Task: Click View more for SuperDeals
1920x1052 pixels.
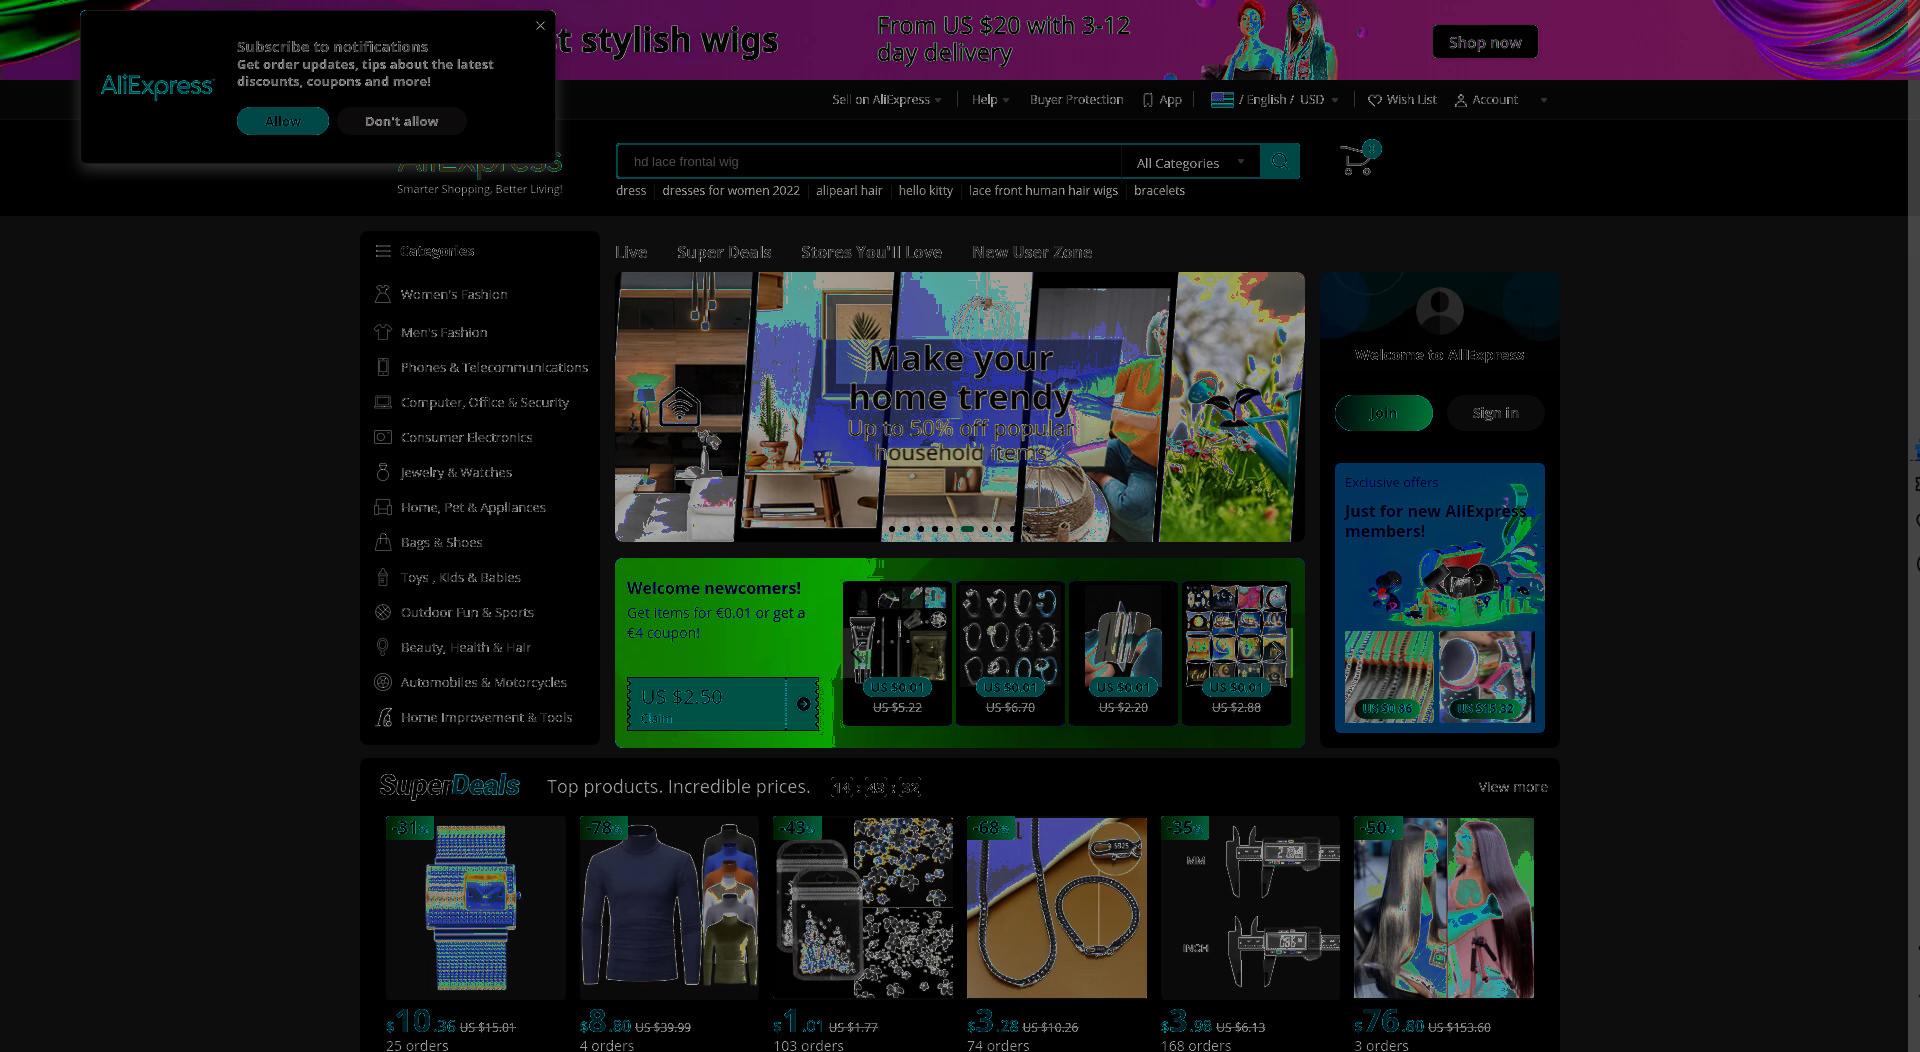Action: click(1513, 787)
